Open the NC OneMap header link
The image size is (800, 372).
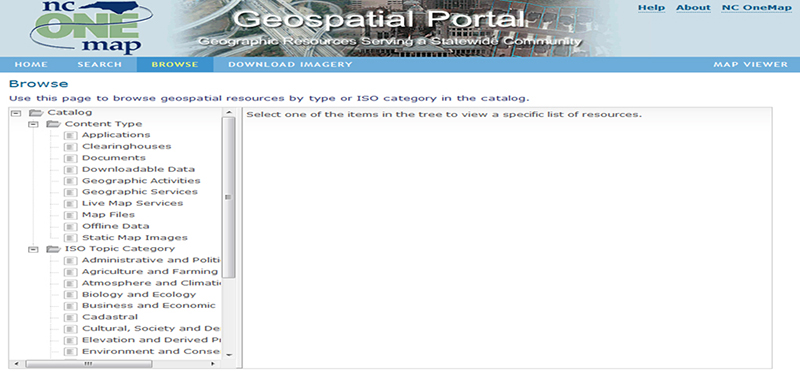[757, 8]
